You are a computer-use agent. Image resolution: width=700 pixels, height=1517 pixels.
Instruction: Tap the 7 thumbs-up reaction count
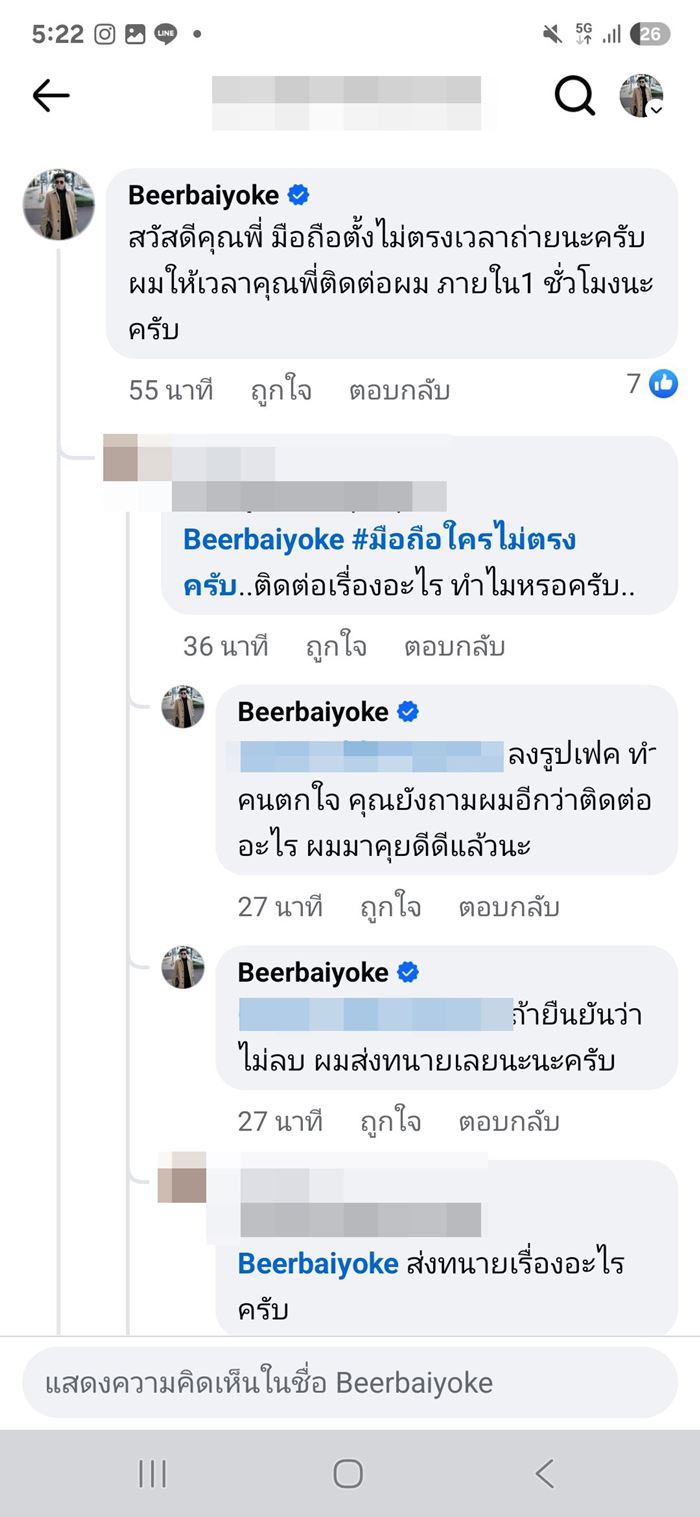coord(650,384)
